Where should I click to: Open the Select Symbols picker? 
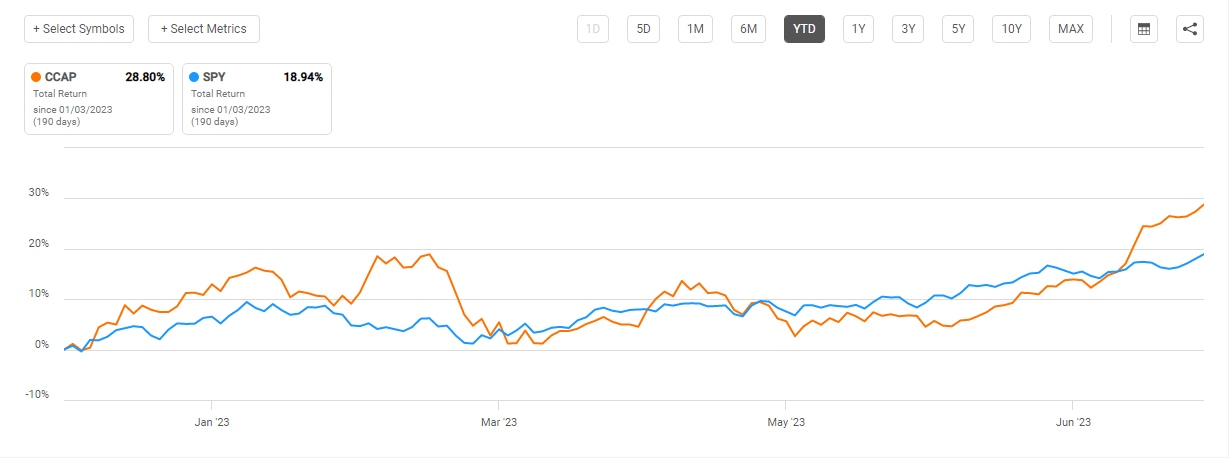click(79, 29)
